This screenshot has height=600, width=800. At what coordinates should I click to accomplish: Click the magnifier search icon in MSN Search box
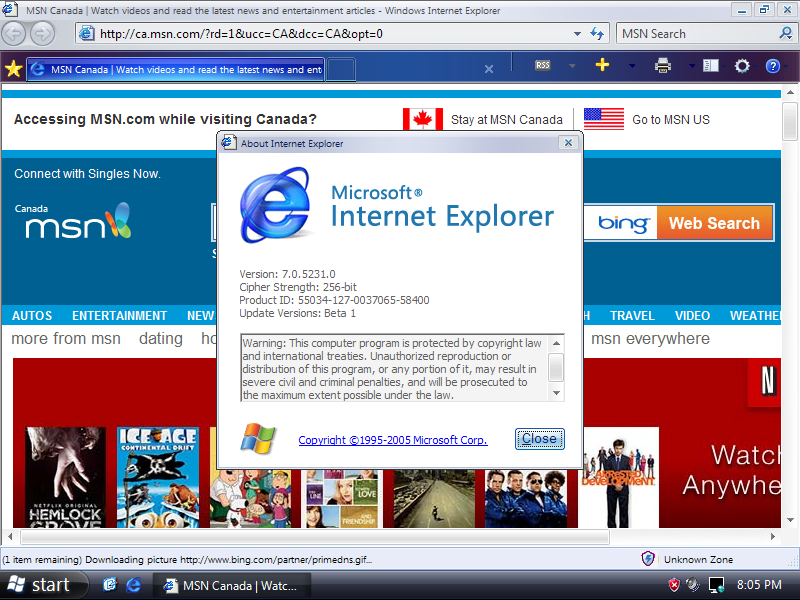coord(786,34)
